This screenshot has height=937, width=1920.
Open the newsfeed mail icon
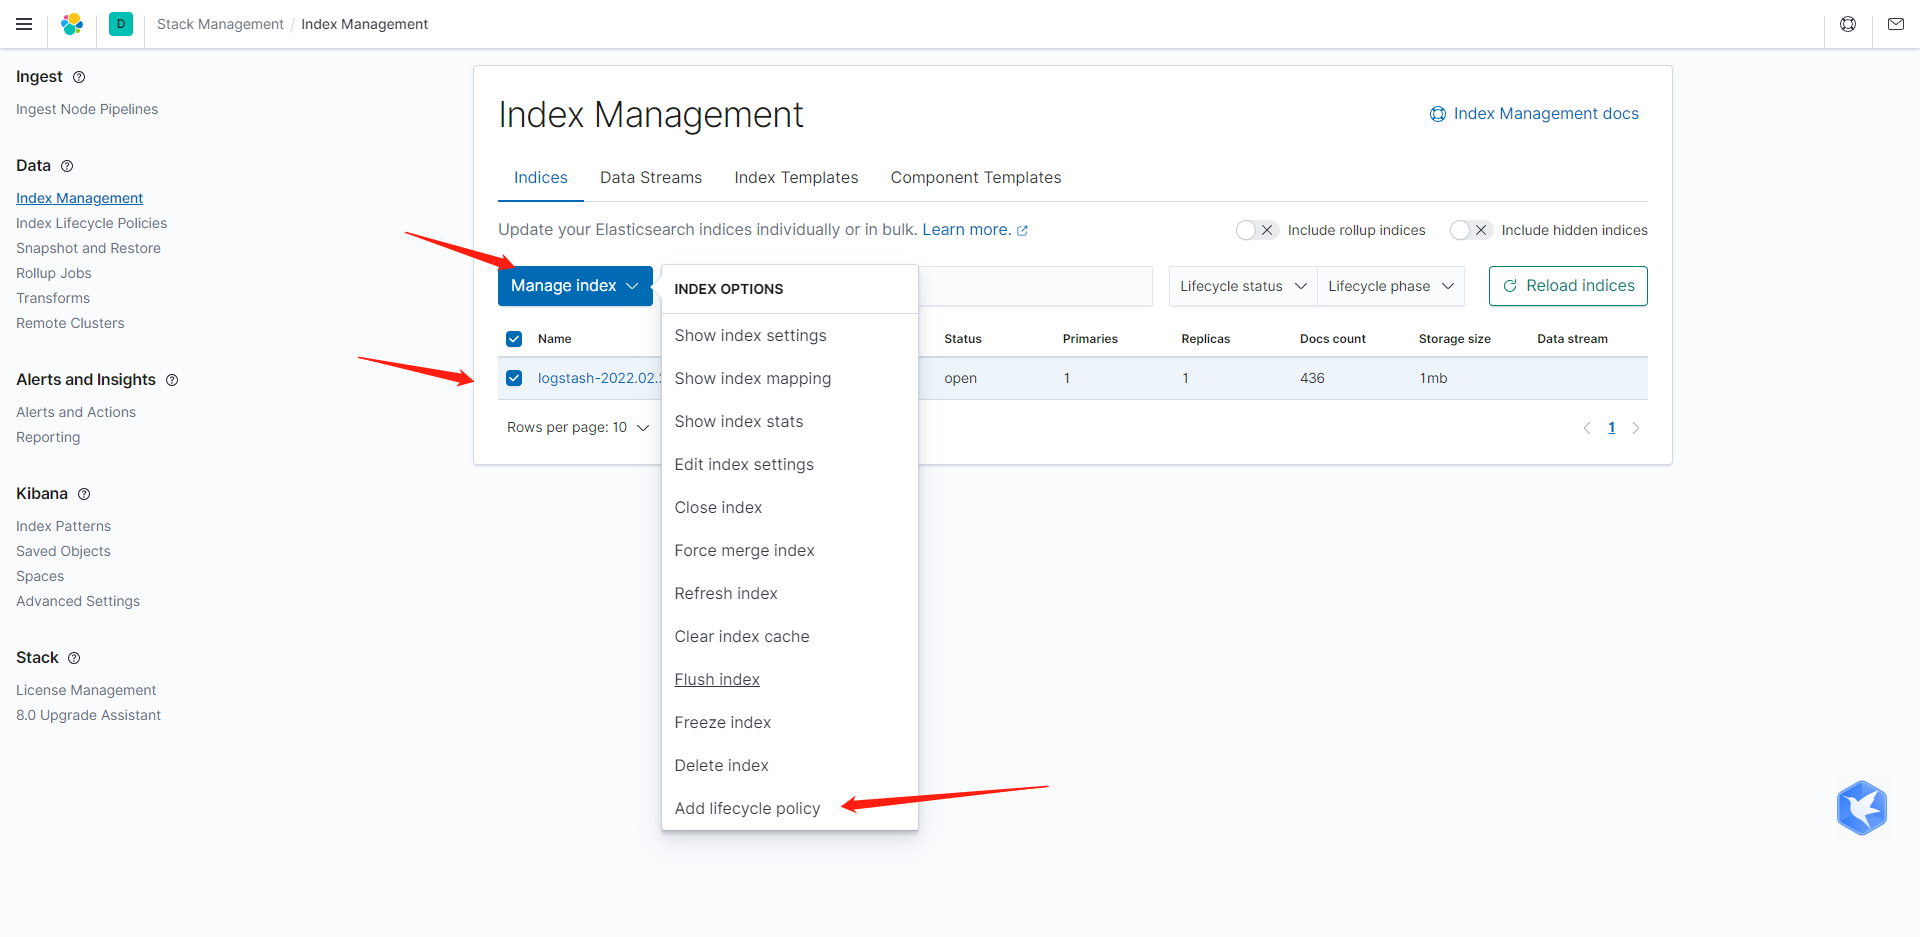1896,24
